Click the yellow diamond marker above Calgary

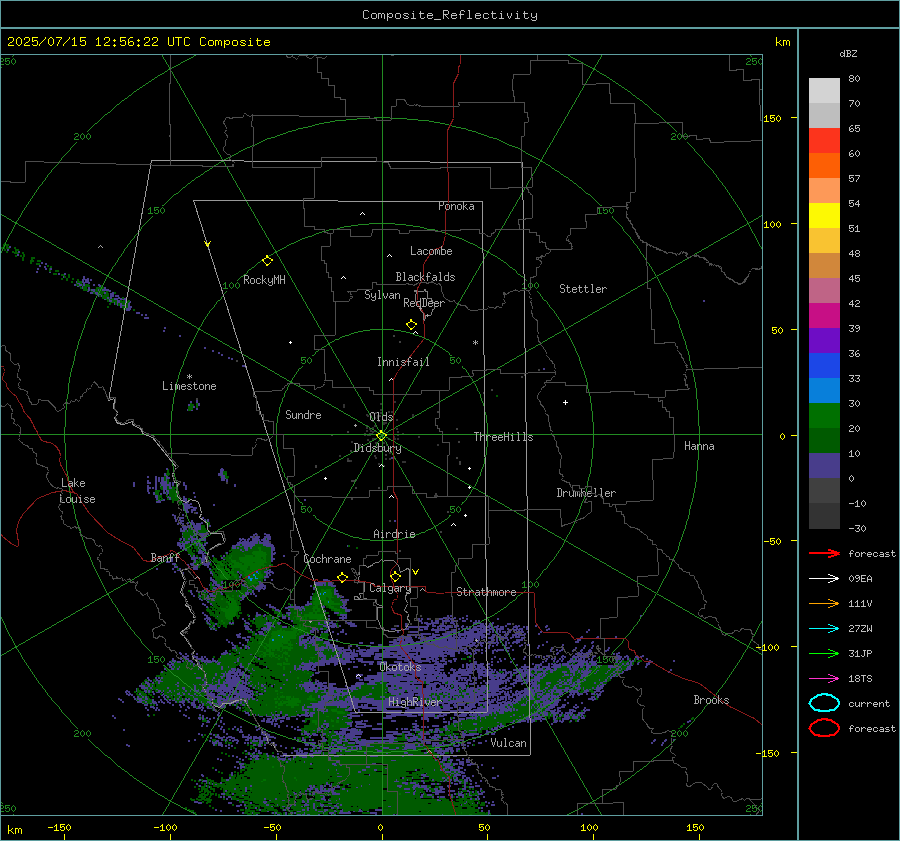point(395,576)
